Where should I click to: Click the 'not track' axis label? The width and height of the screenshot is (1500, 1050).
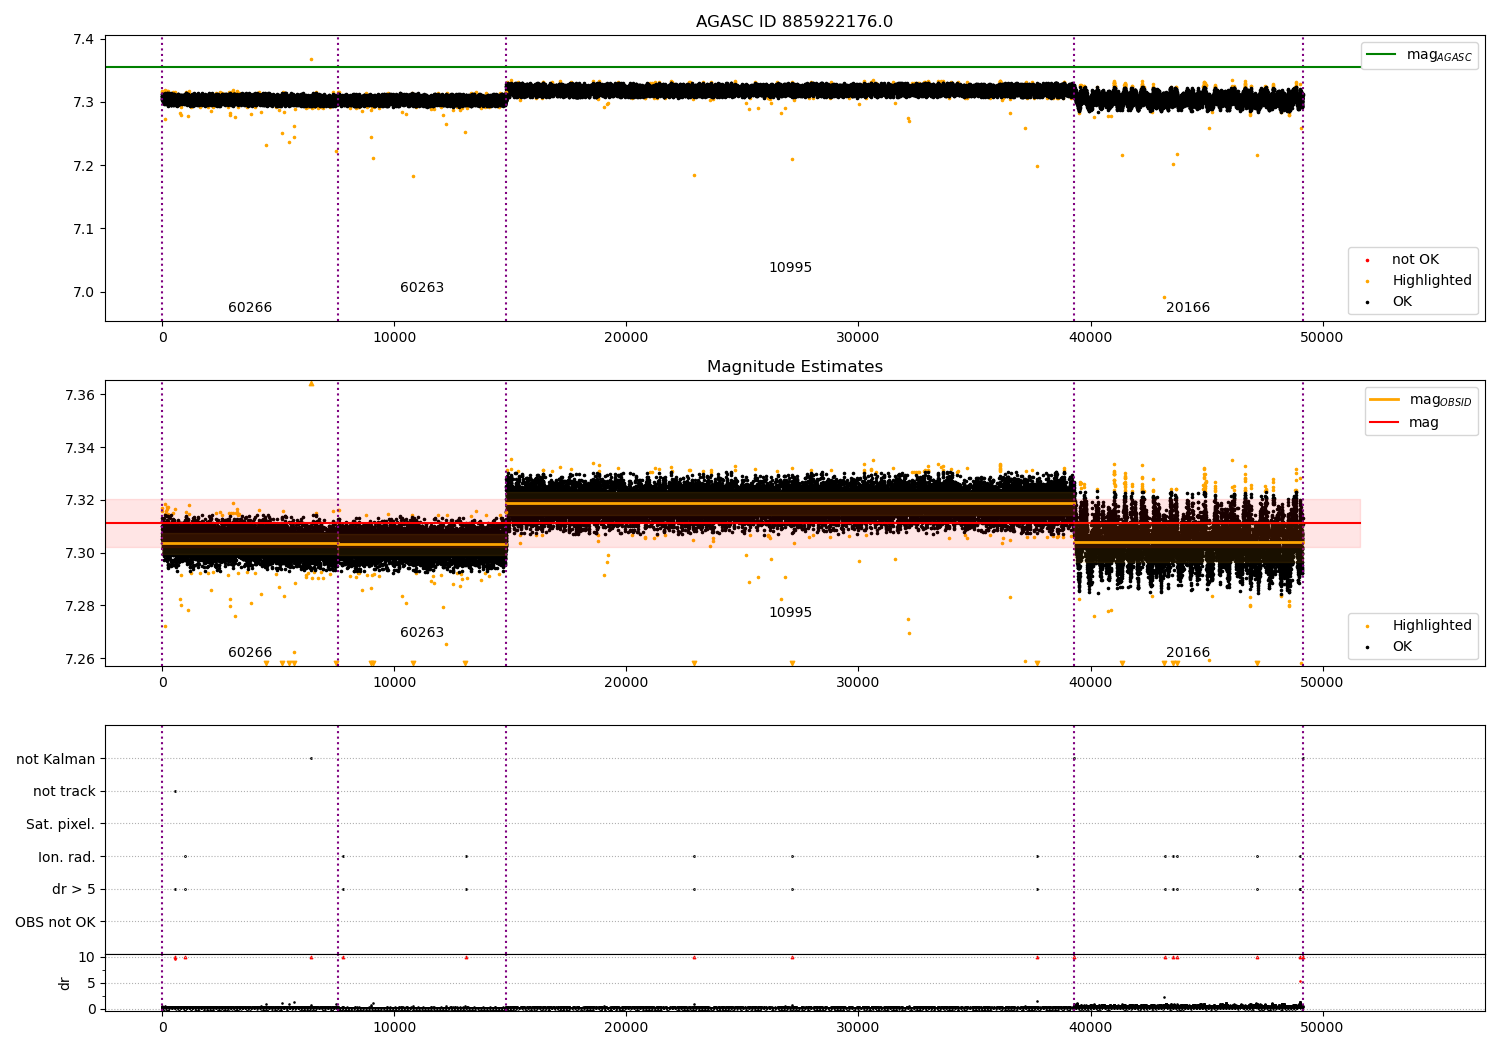coord(64,791)
